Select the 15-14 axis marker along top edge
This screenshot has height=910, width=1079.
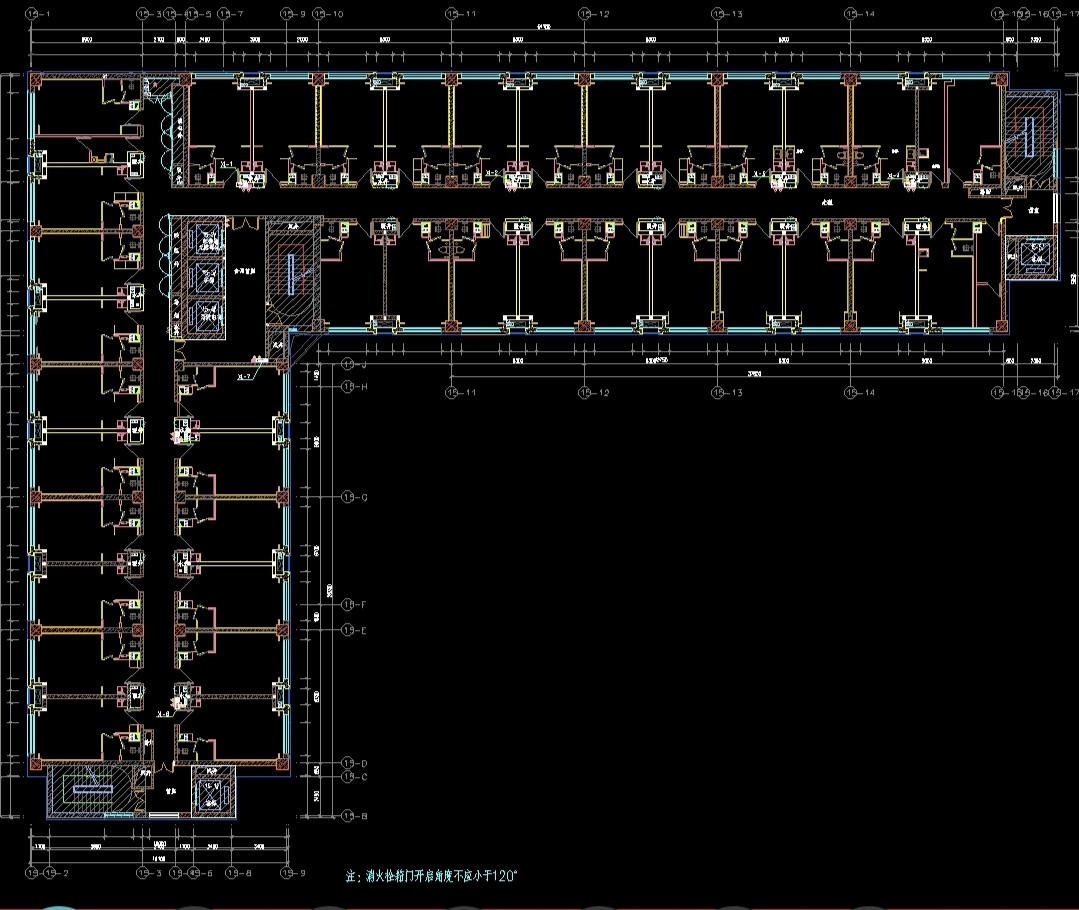coord(859,14)
